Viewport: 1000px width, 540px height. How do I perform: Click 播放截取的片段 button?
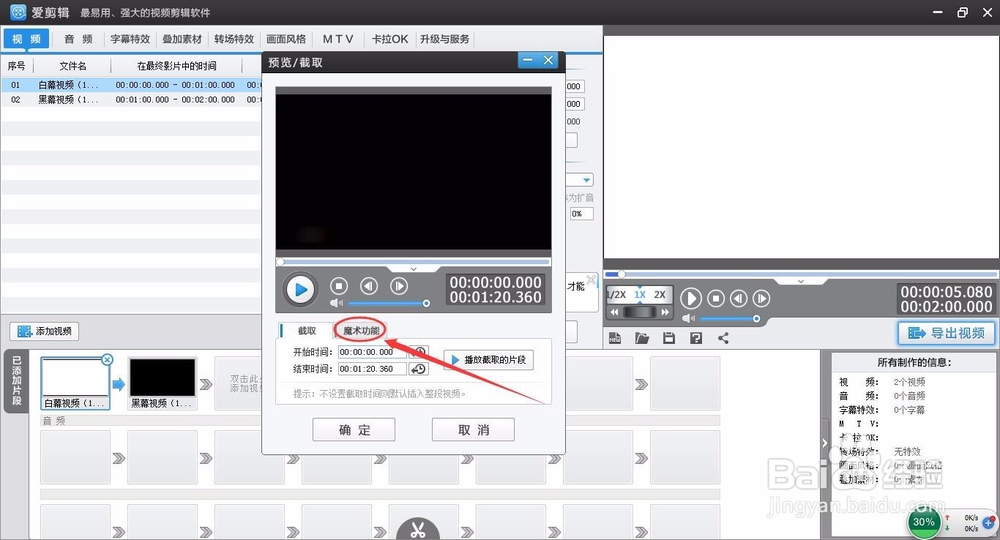point(489,360)
